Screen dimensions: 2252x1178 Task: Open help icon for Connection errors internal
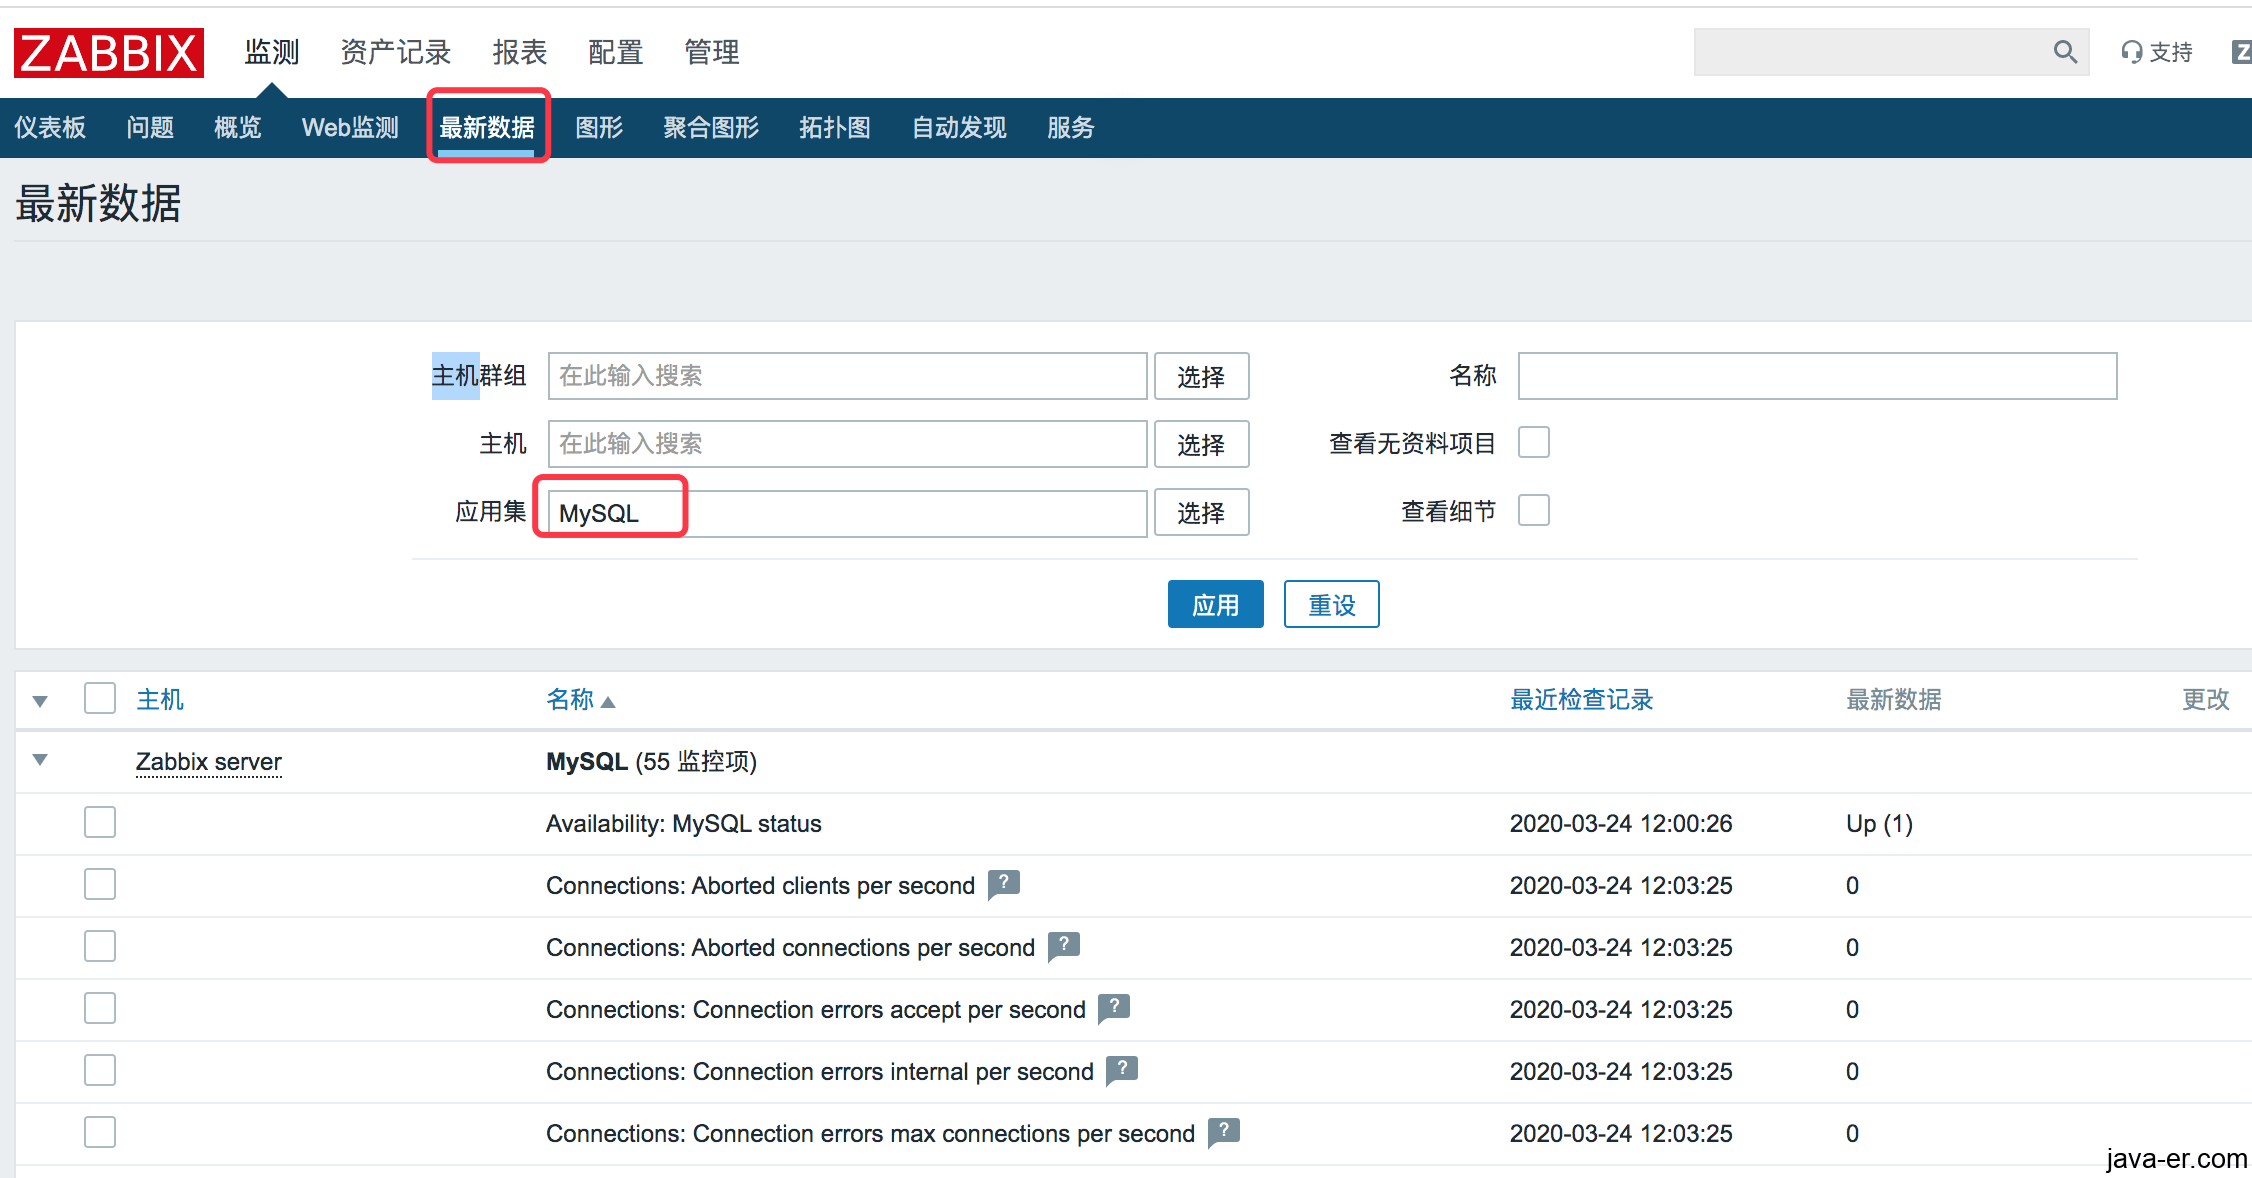[1122, 1069]
